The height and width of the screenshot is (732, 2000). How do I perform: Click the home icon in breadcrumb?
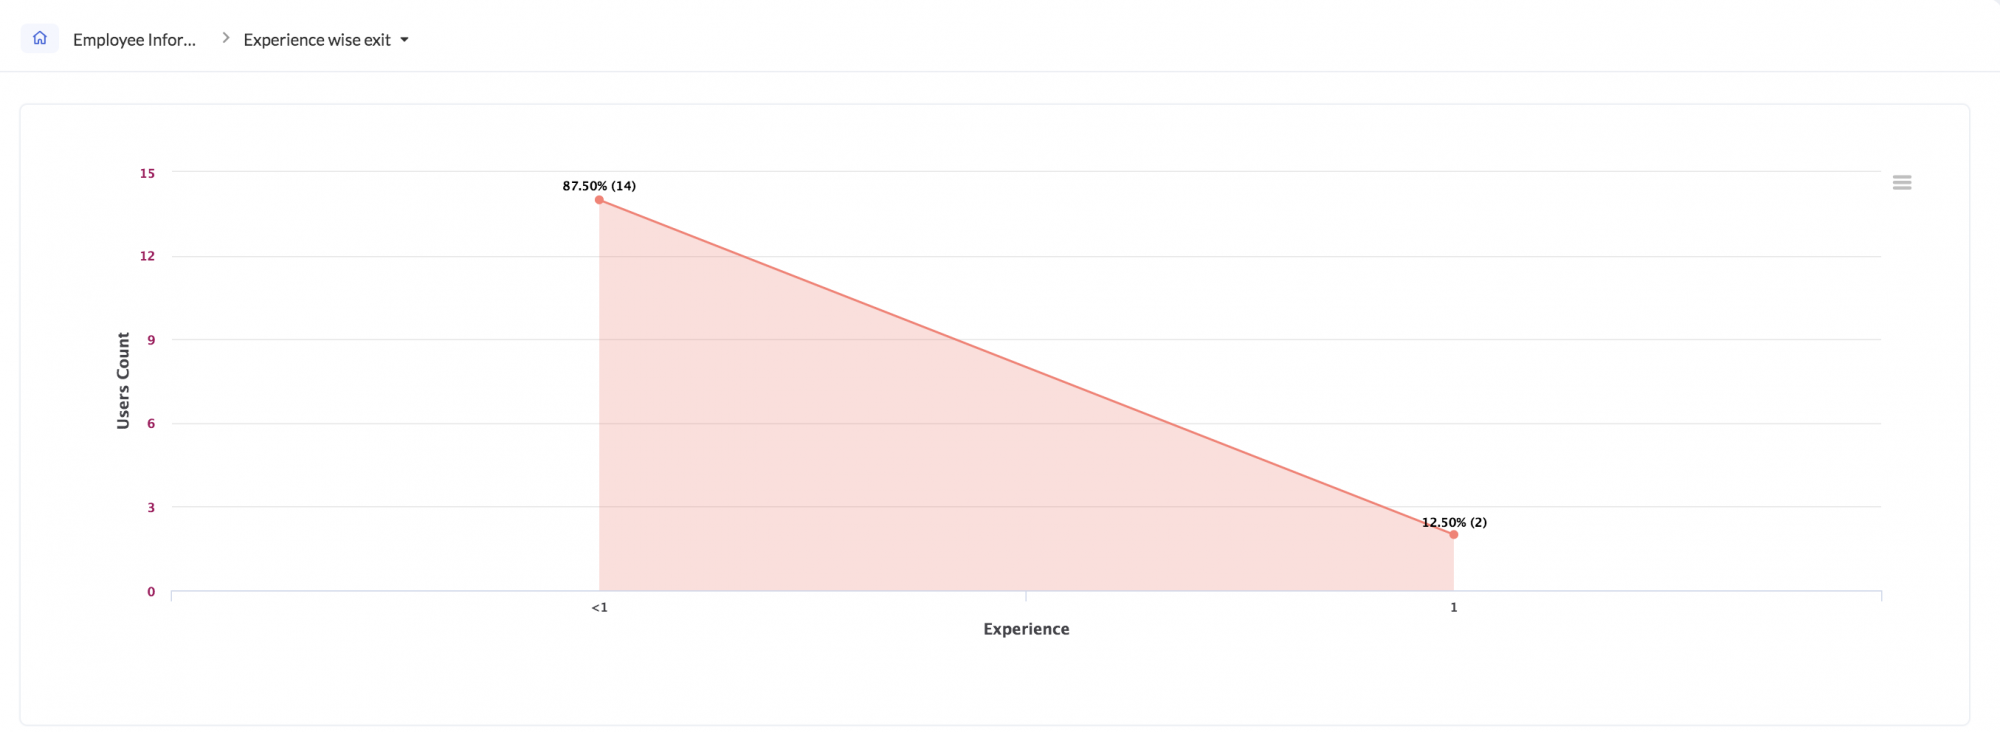[40, 38]
